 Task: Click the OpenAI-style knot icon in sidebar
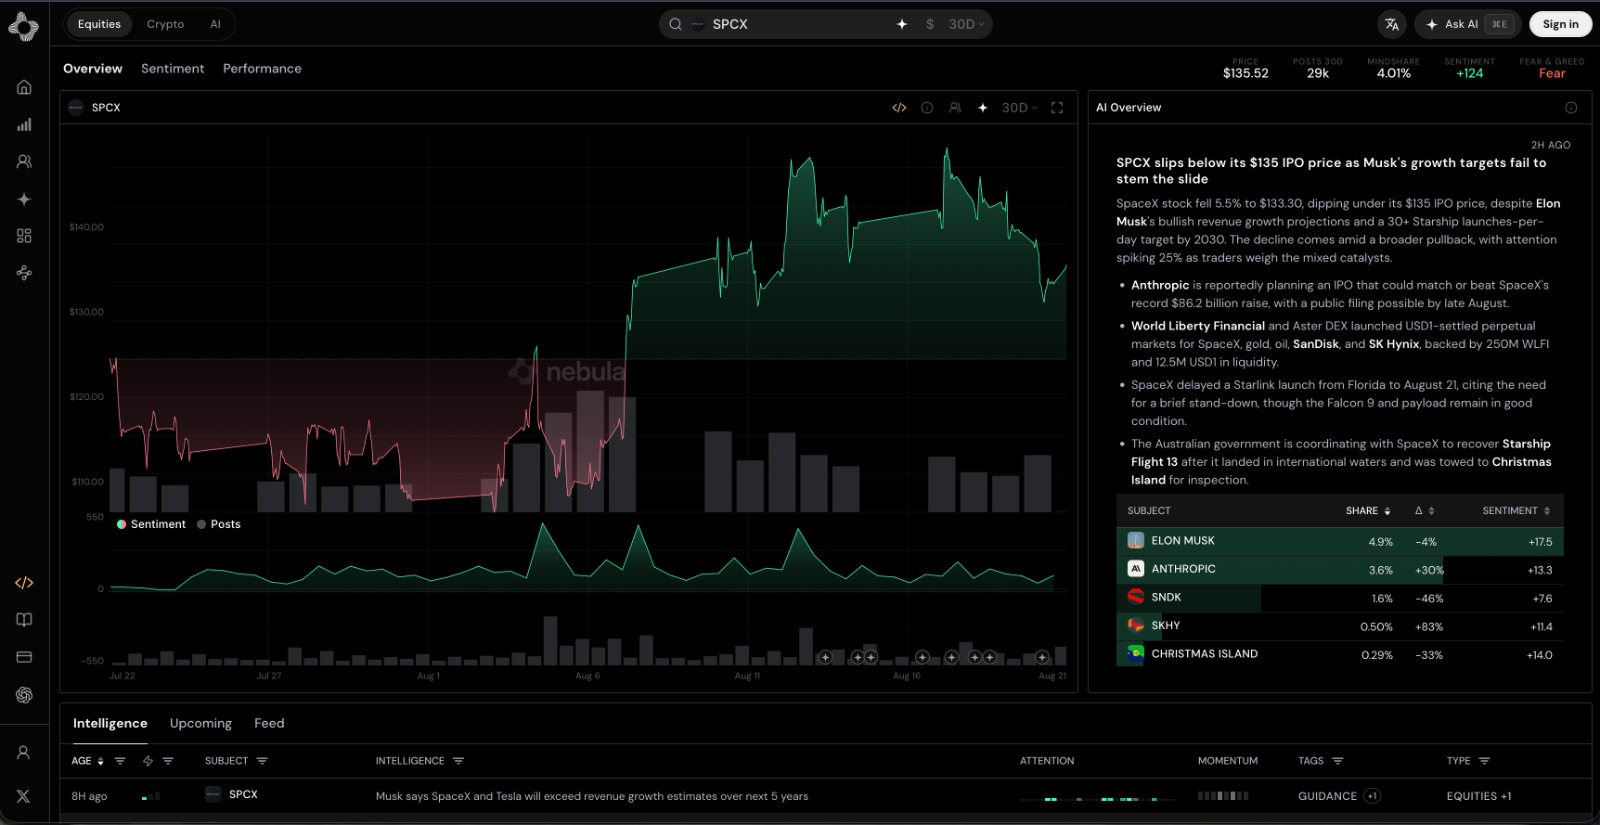(x=24, y=695)
